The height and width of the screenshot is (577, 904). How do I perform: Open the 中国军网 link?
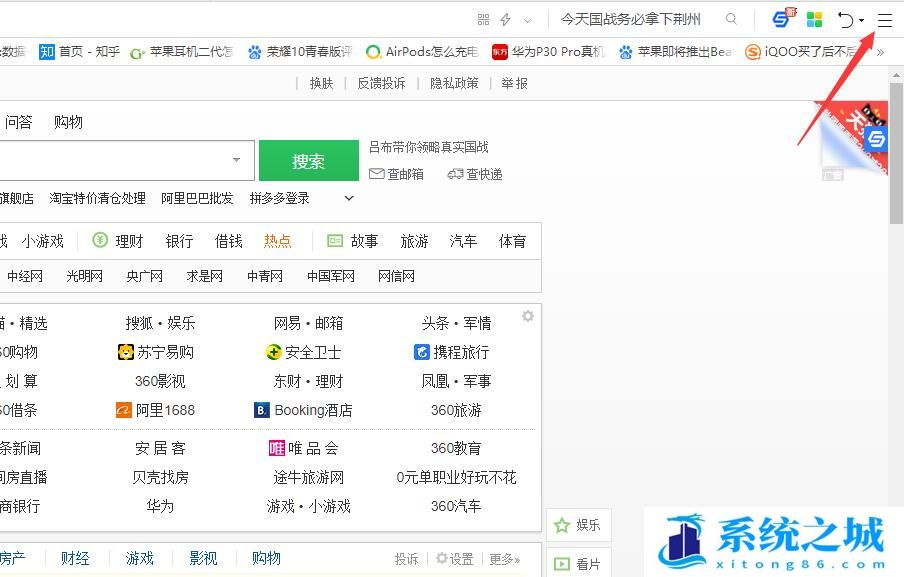(x=330, y=276)
